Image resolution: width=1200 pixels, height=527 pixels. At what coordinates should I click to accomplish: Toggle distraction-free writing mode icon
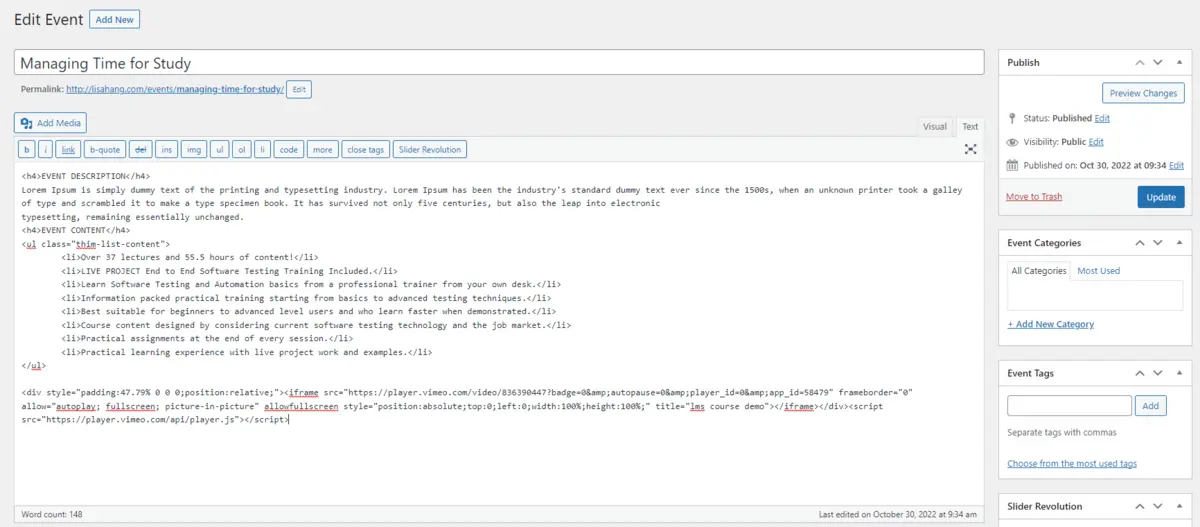click(x=970, y=149)
